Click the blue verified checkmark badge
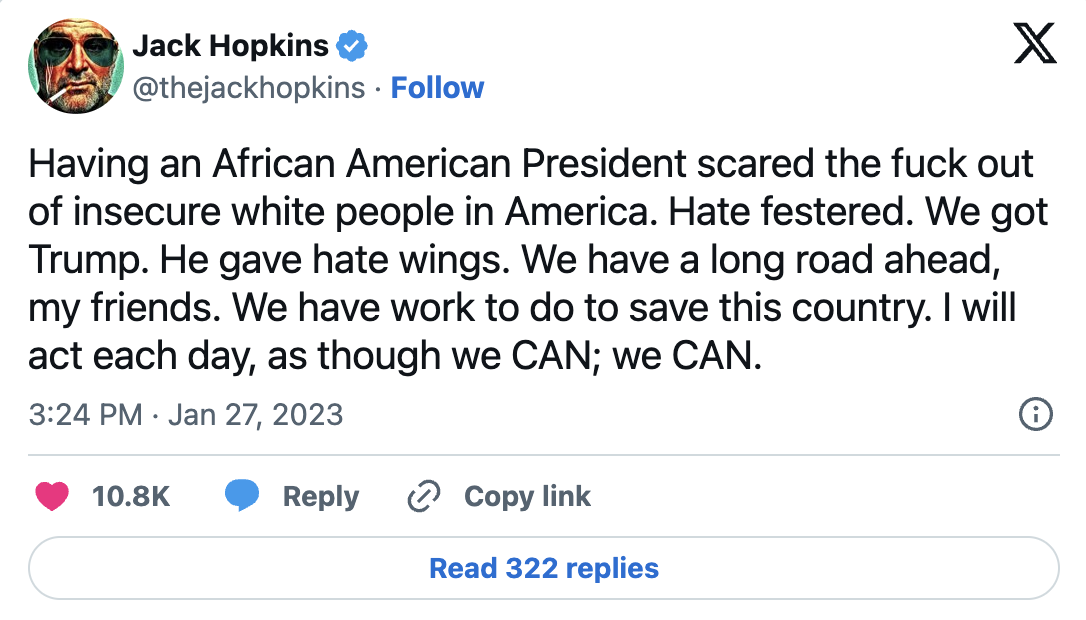The height and width of the screenshot is (620, 1086). click(x=352, y=45)
